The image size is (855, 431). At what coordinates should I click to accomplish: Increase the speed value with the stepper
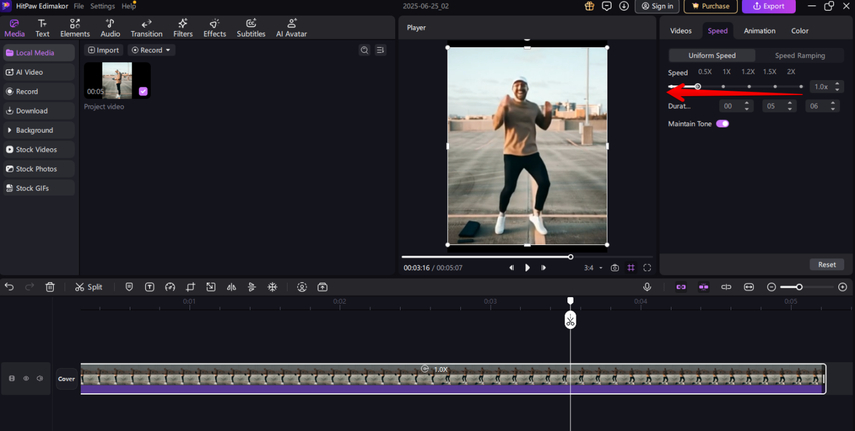pyautogui.click(x=838, y=84)
